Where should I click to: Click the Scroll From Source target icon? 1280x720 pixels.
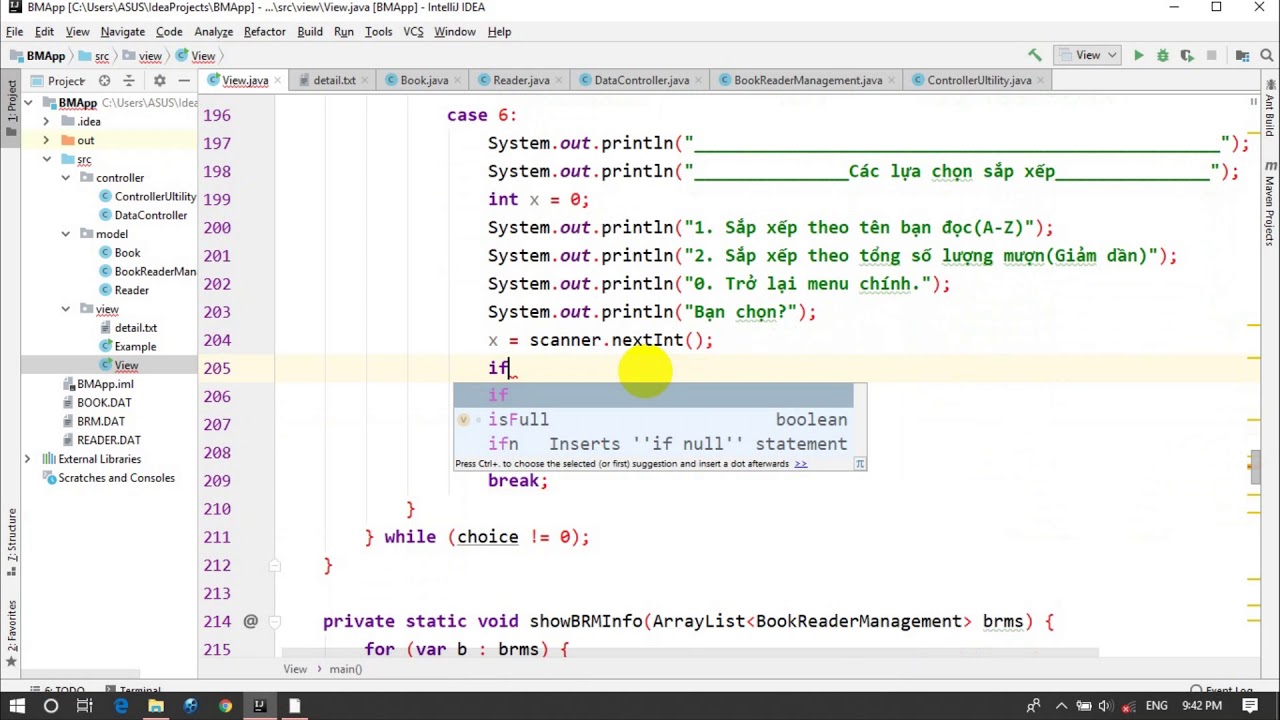104,80
